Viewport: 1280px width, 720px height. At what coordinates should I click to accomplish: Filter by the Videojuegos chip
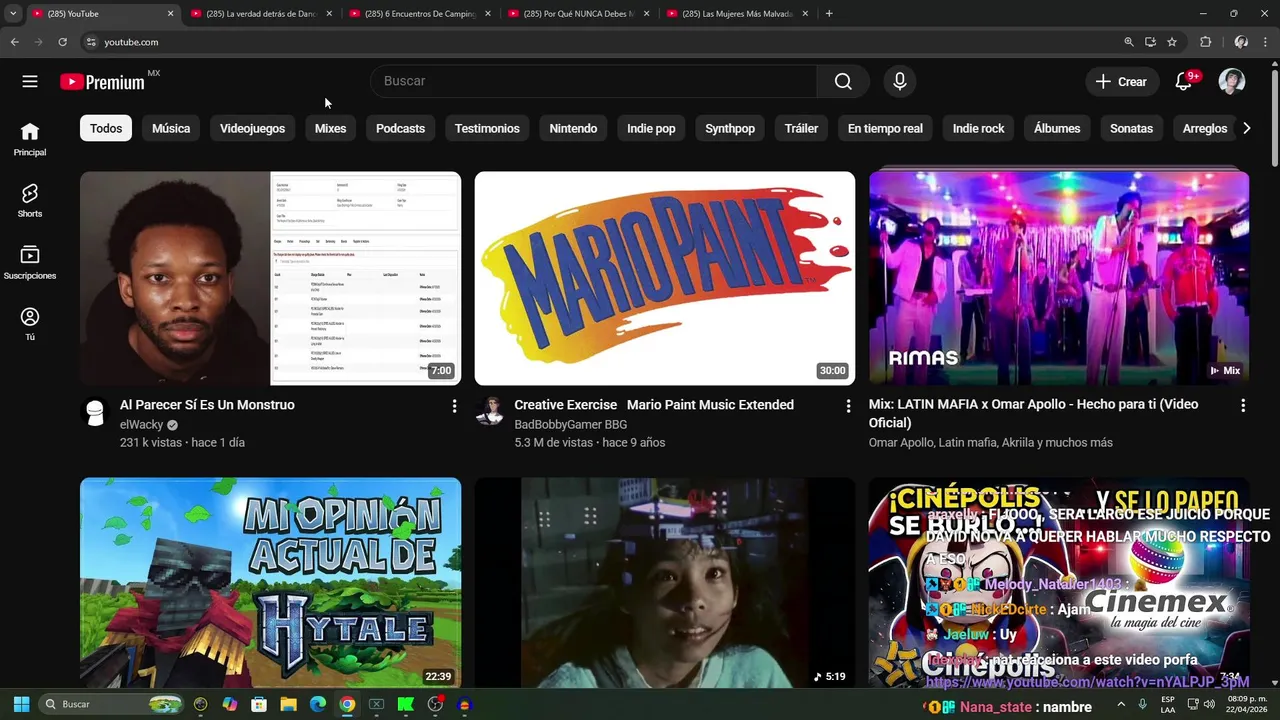tap(252, 128)
